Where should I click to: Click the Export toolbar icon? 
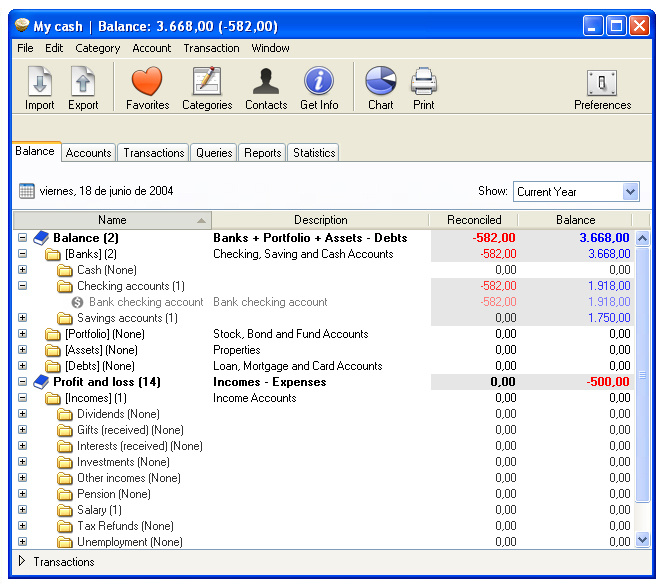click(83, 87)
